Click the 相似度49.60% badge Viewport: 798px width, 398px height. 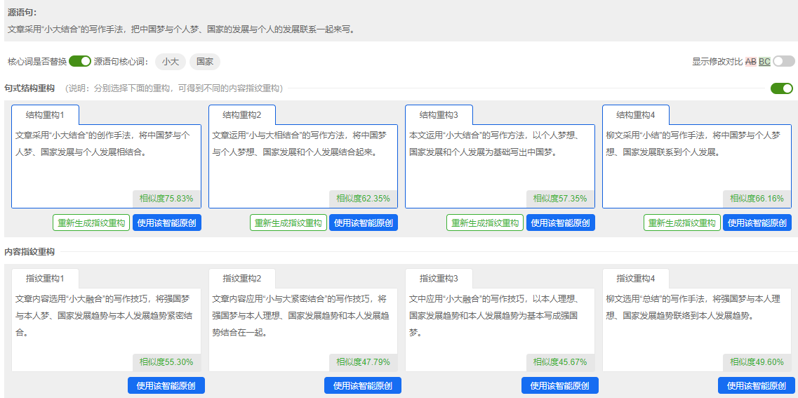[x=757, y=362]
